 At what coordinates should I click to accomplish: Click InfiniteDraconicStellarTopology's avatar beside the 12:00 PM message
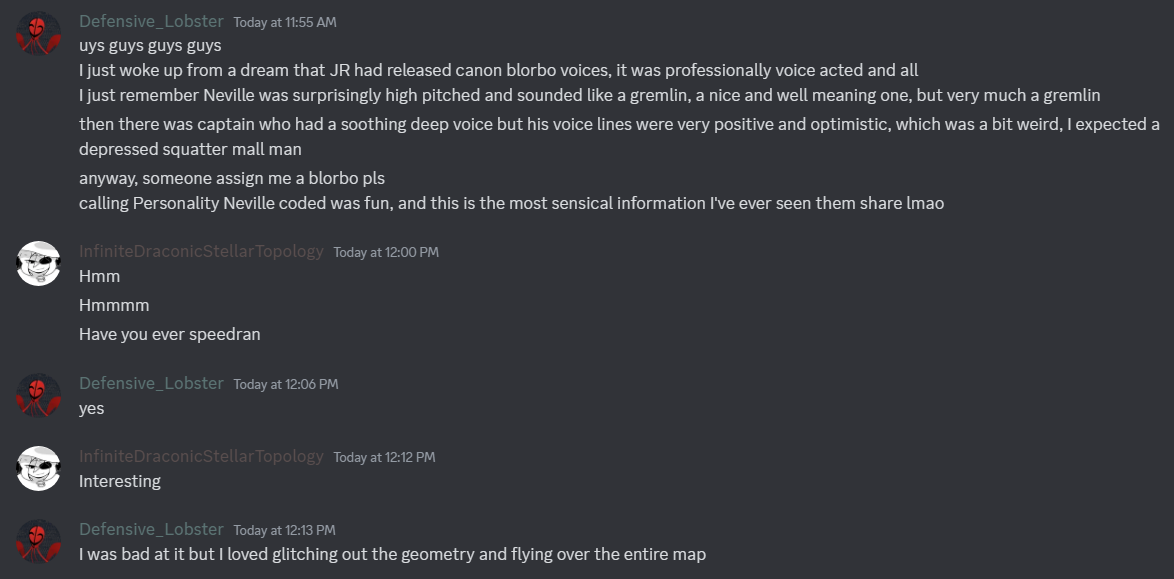coord(39,264)
